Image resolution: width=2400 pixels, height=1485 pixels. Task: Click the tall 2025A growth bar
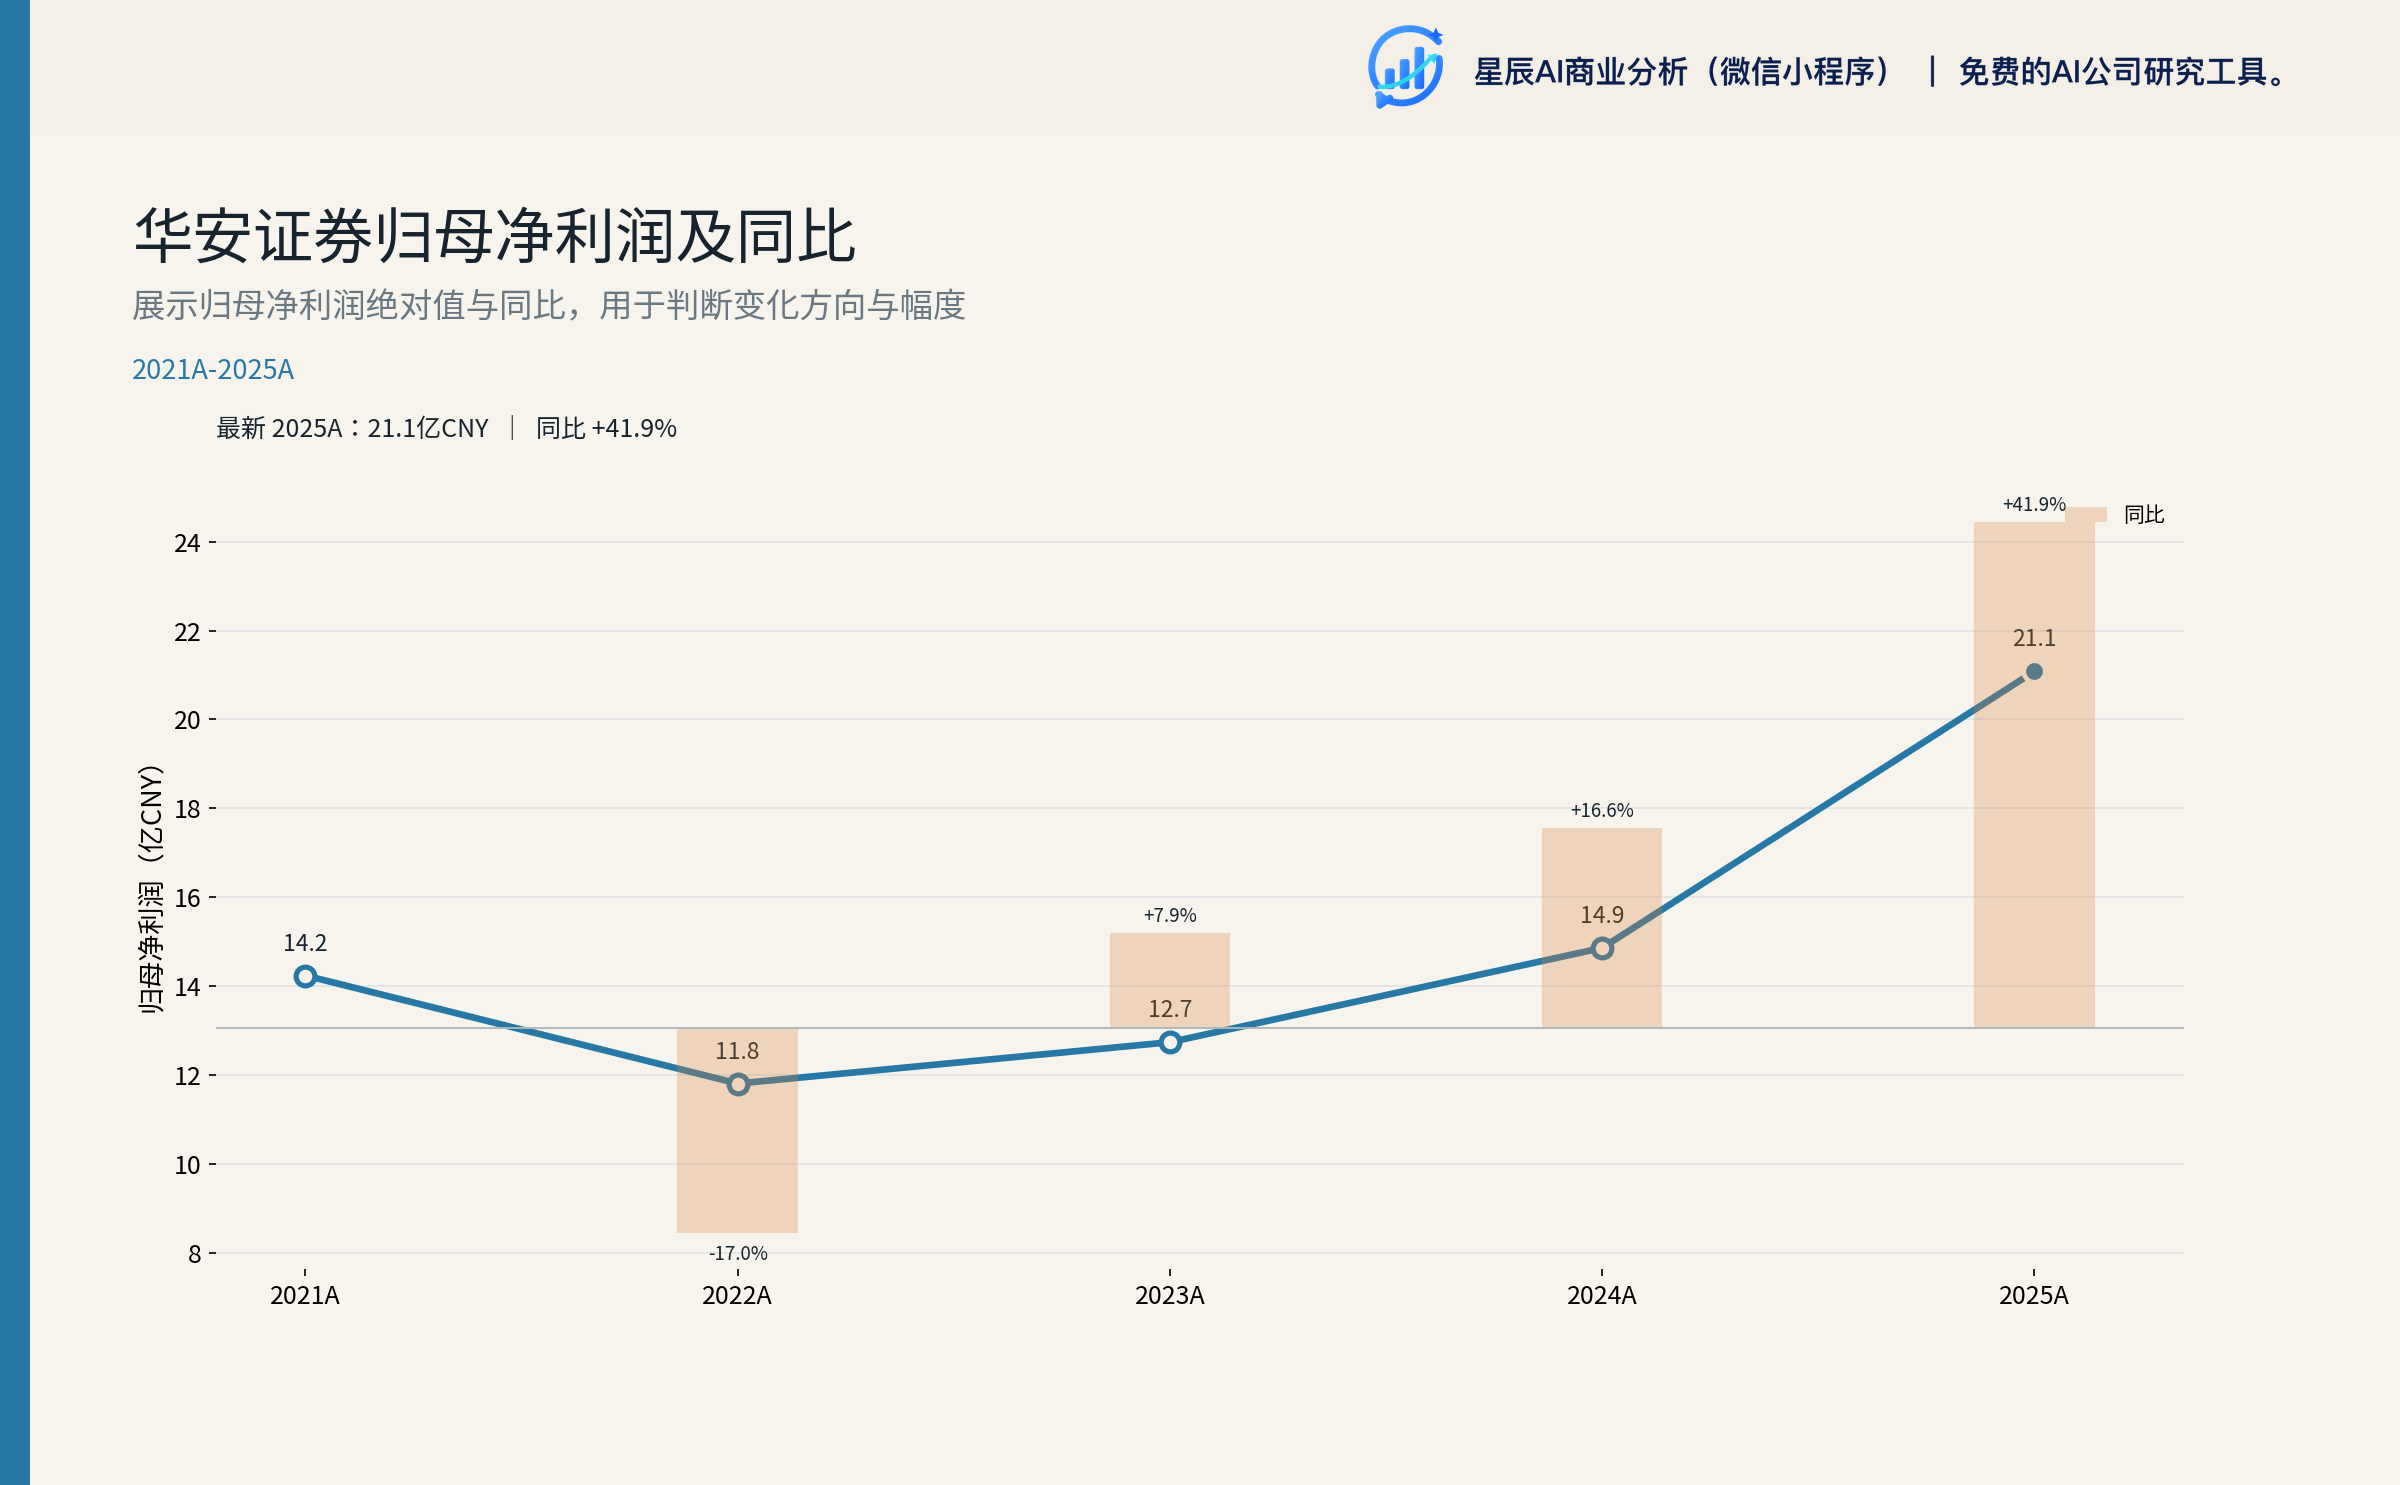(2034, 775)
